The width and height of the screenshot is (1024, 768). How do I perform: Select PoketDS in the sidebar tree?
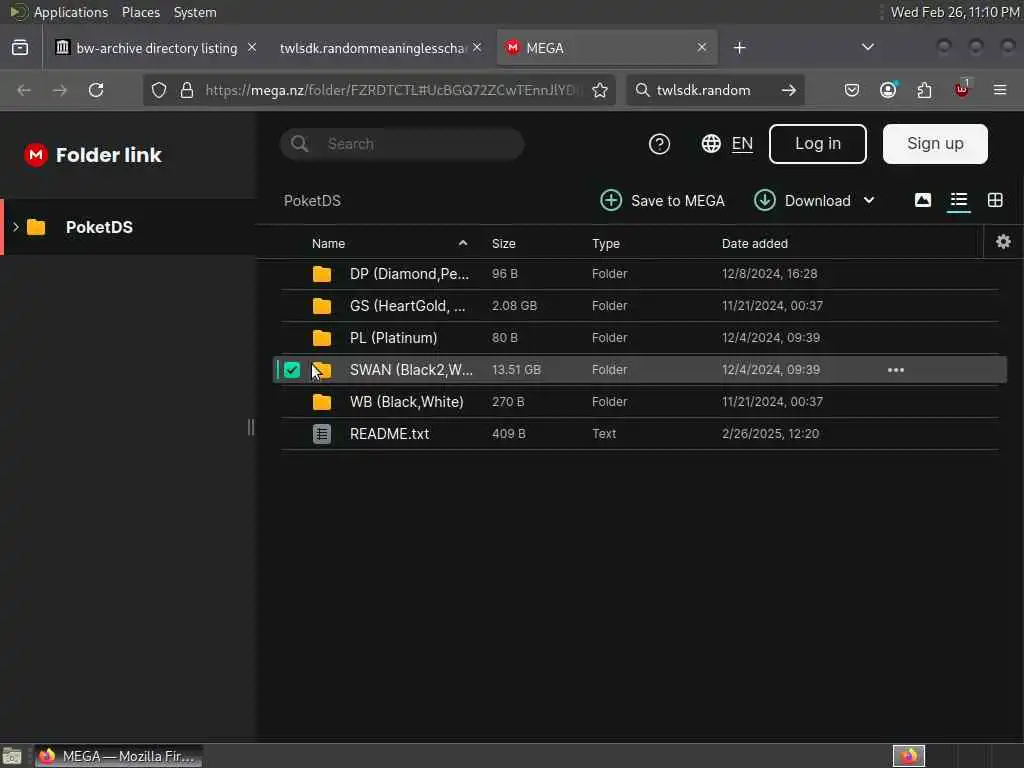click(x=128, y=227)
